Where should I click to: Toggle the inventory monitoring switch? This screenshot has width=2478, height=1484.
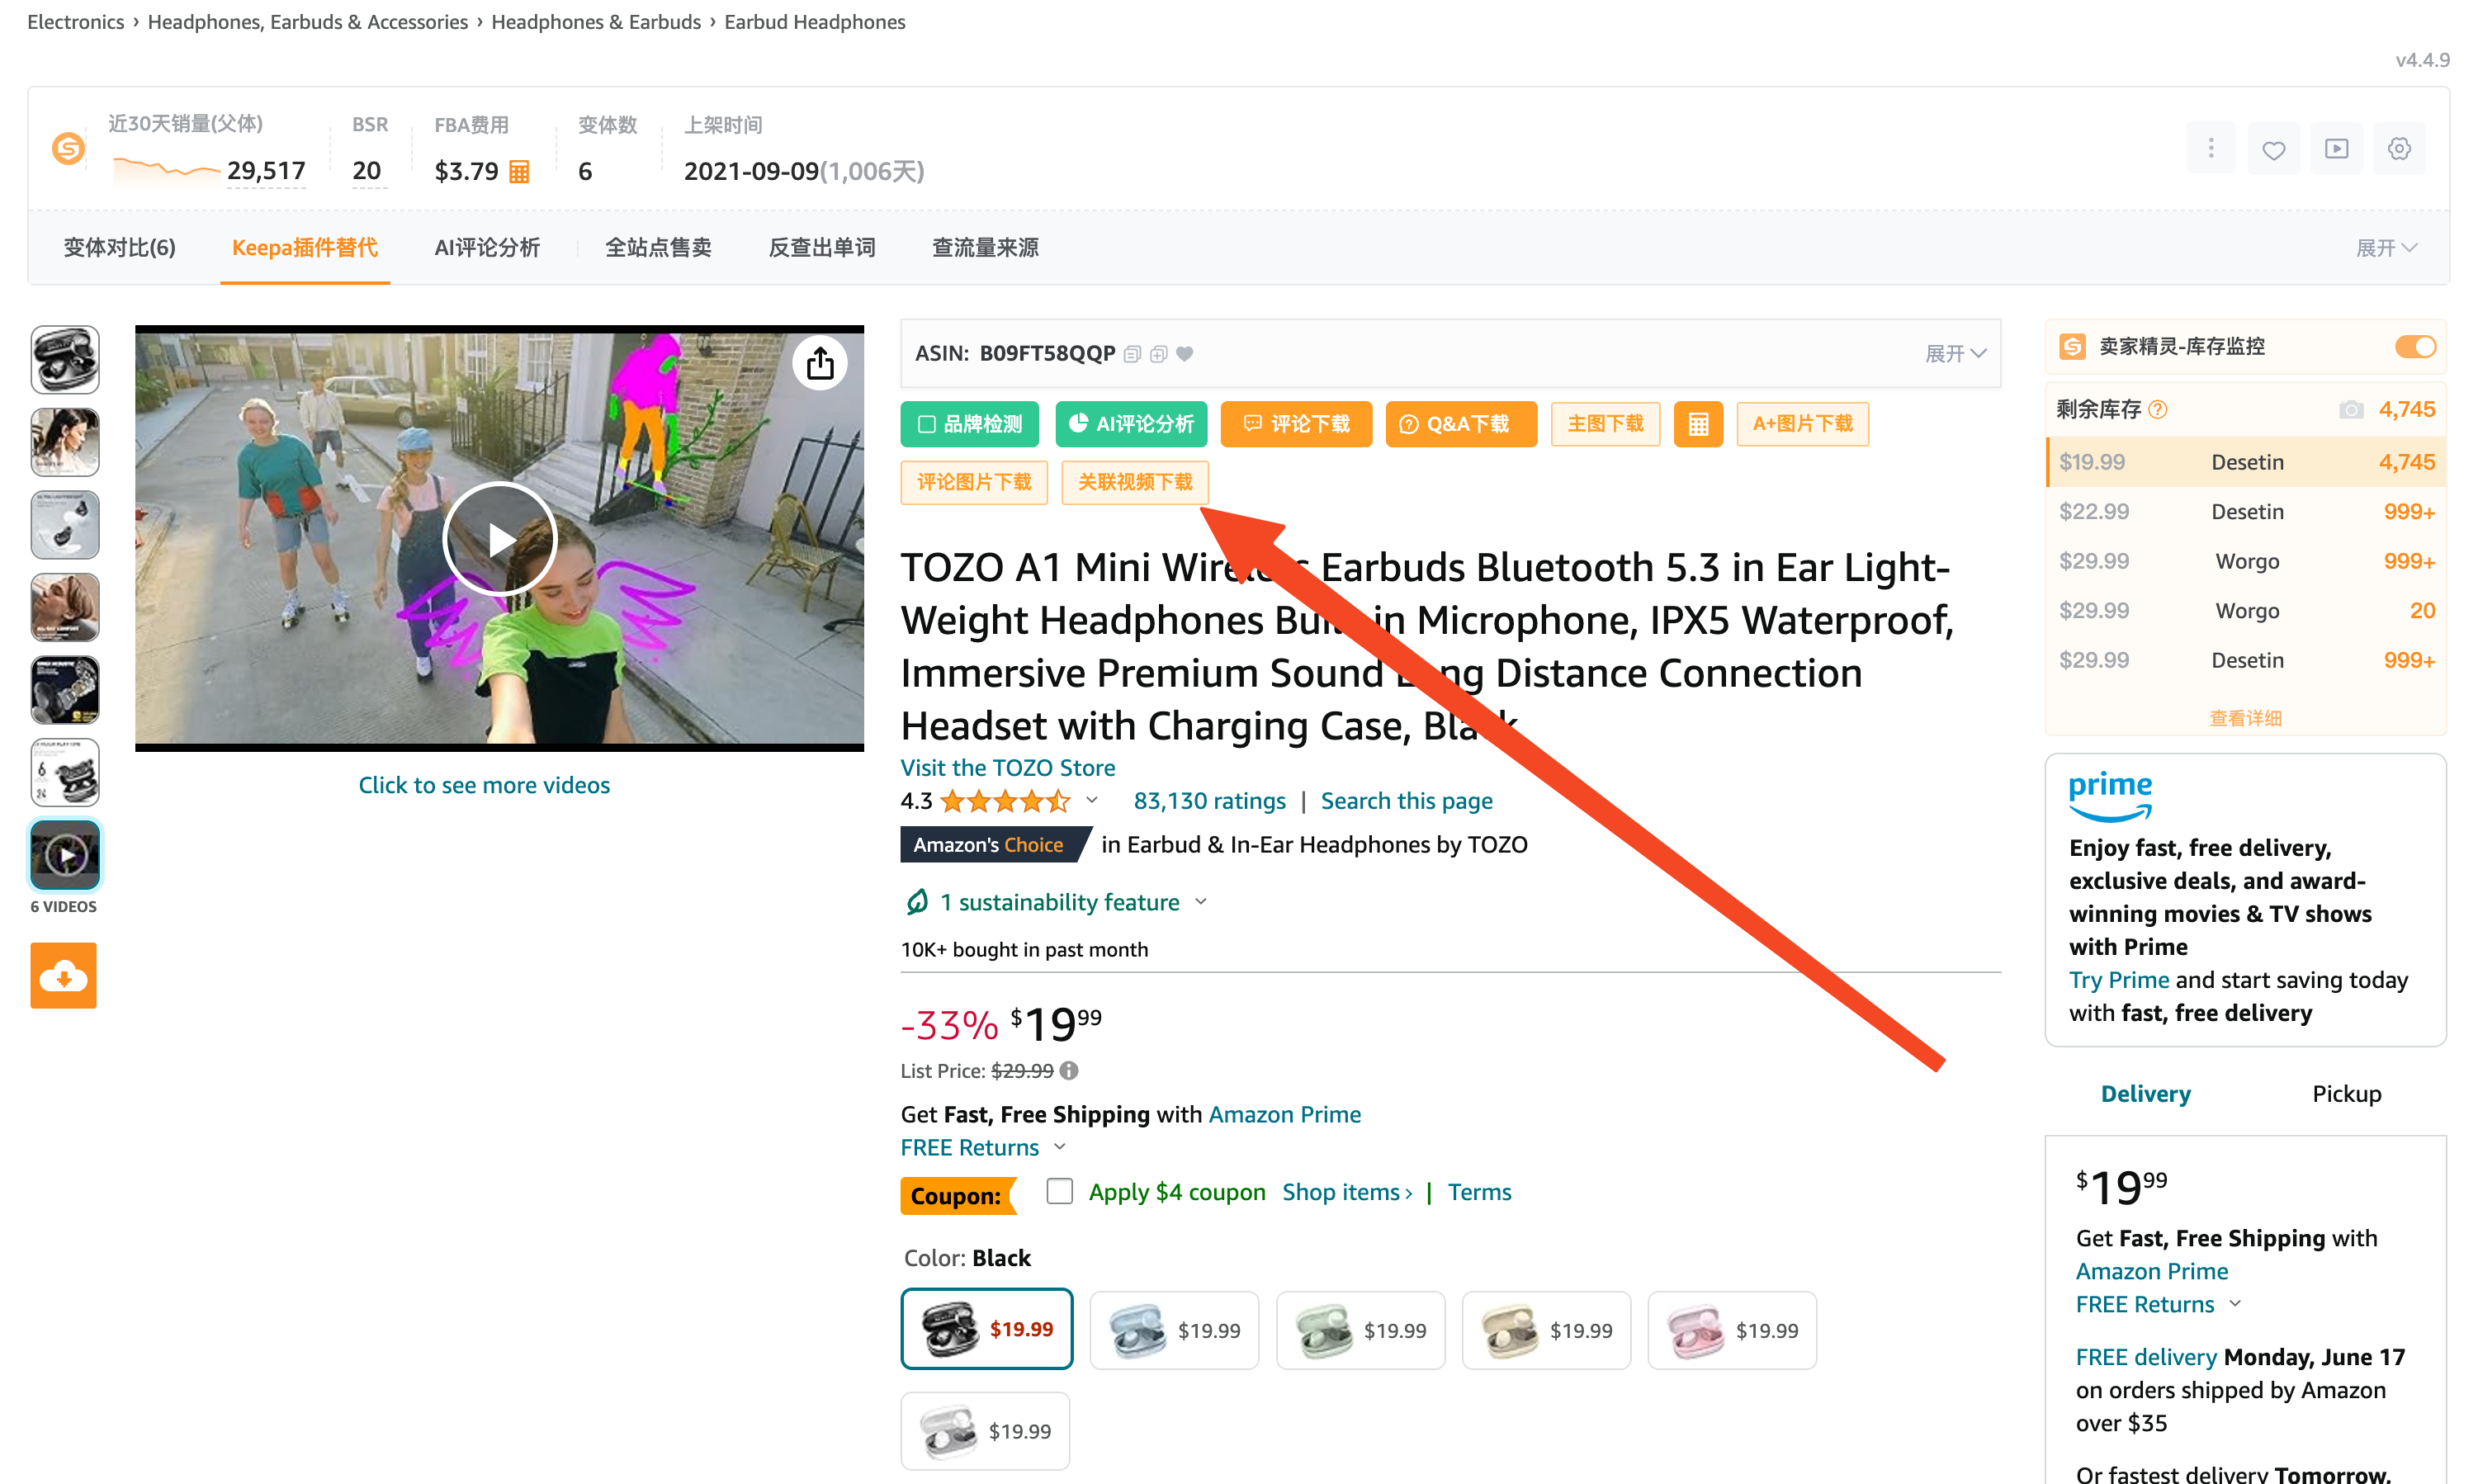point(2415,347)
